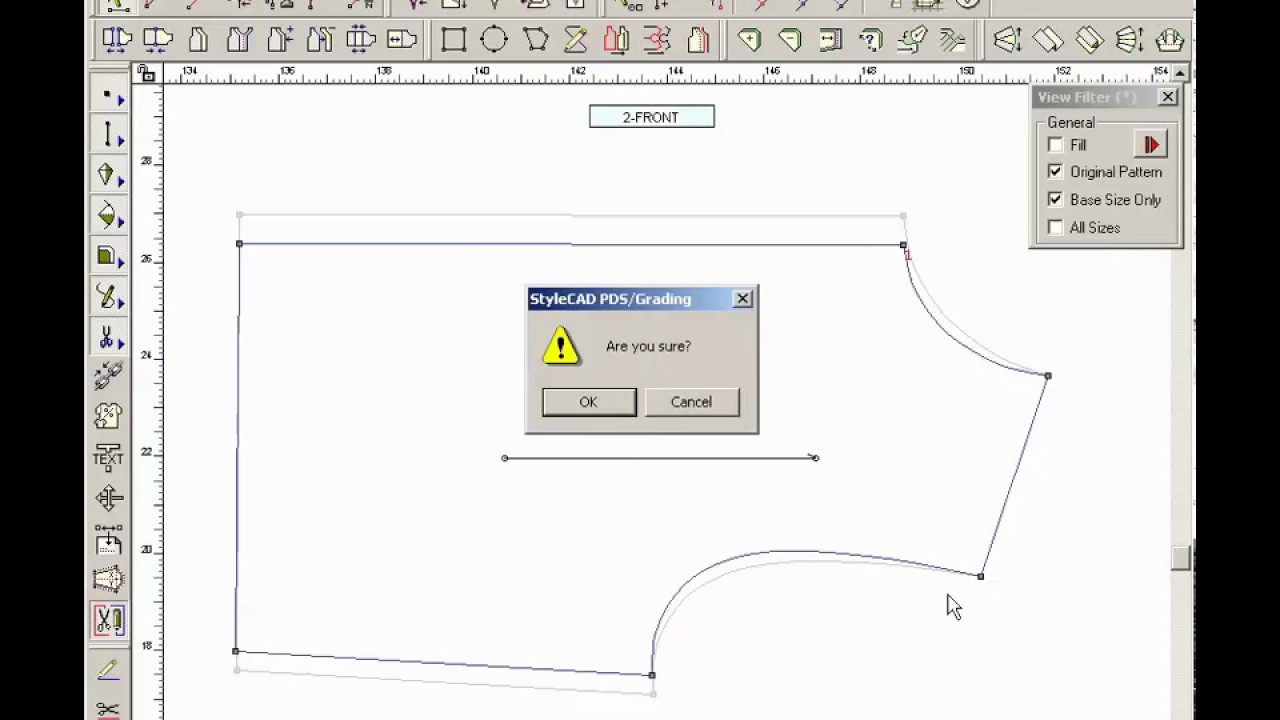Click the bodice piece with plus sign icon
Image resolution: width=1280 pixels, height=720 pixels.
[x=279, y=40]
